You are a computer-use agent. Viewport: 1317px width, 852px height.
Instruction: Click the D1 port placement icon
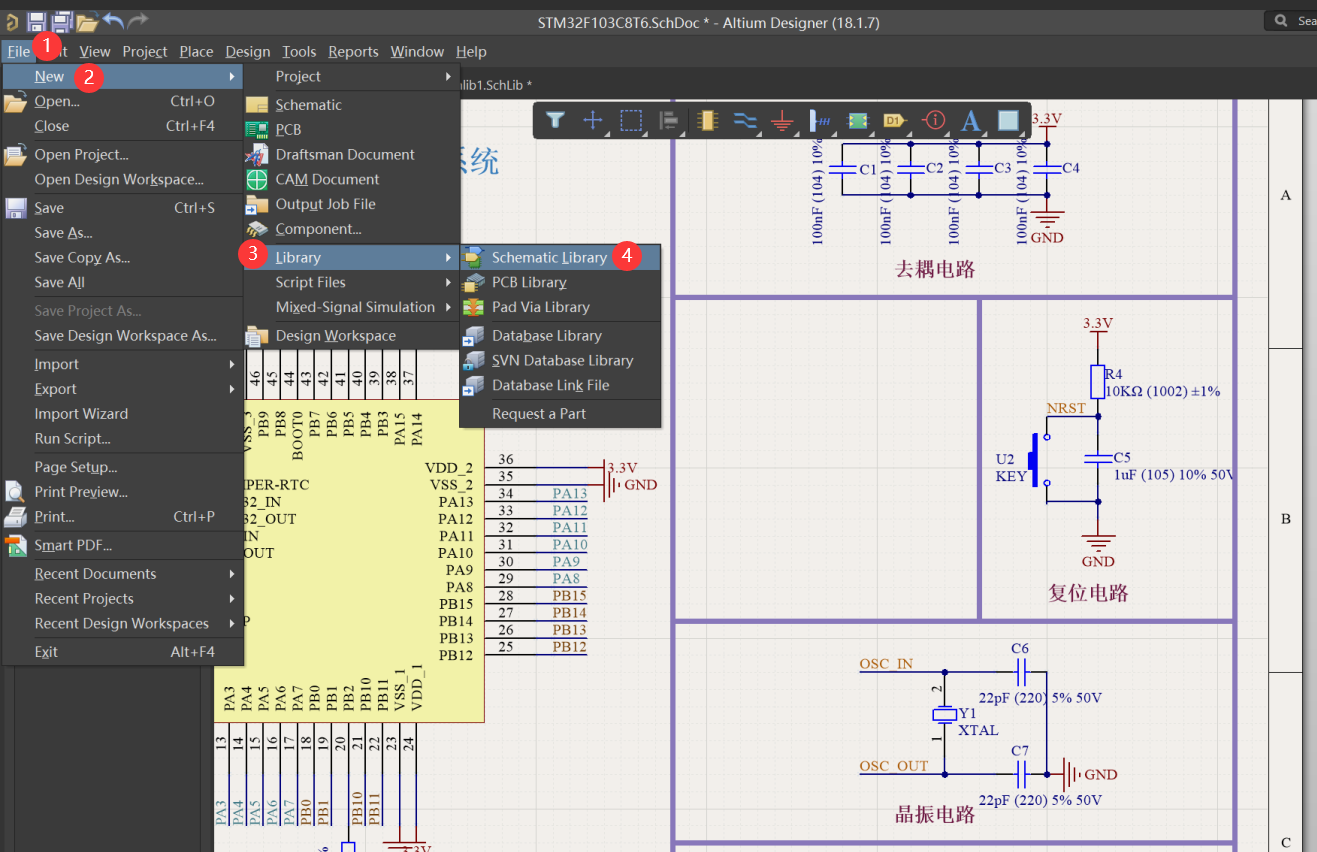tap(894, 121)
